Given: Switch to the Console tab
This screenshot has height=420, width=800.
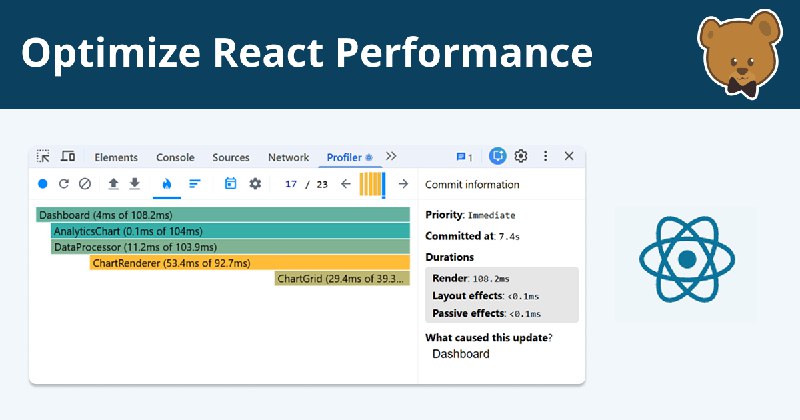Looking at the screenshot, I should coord(175,157).
